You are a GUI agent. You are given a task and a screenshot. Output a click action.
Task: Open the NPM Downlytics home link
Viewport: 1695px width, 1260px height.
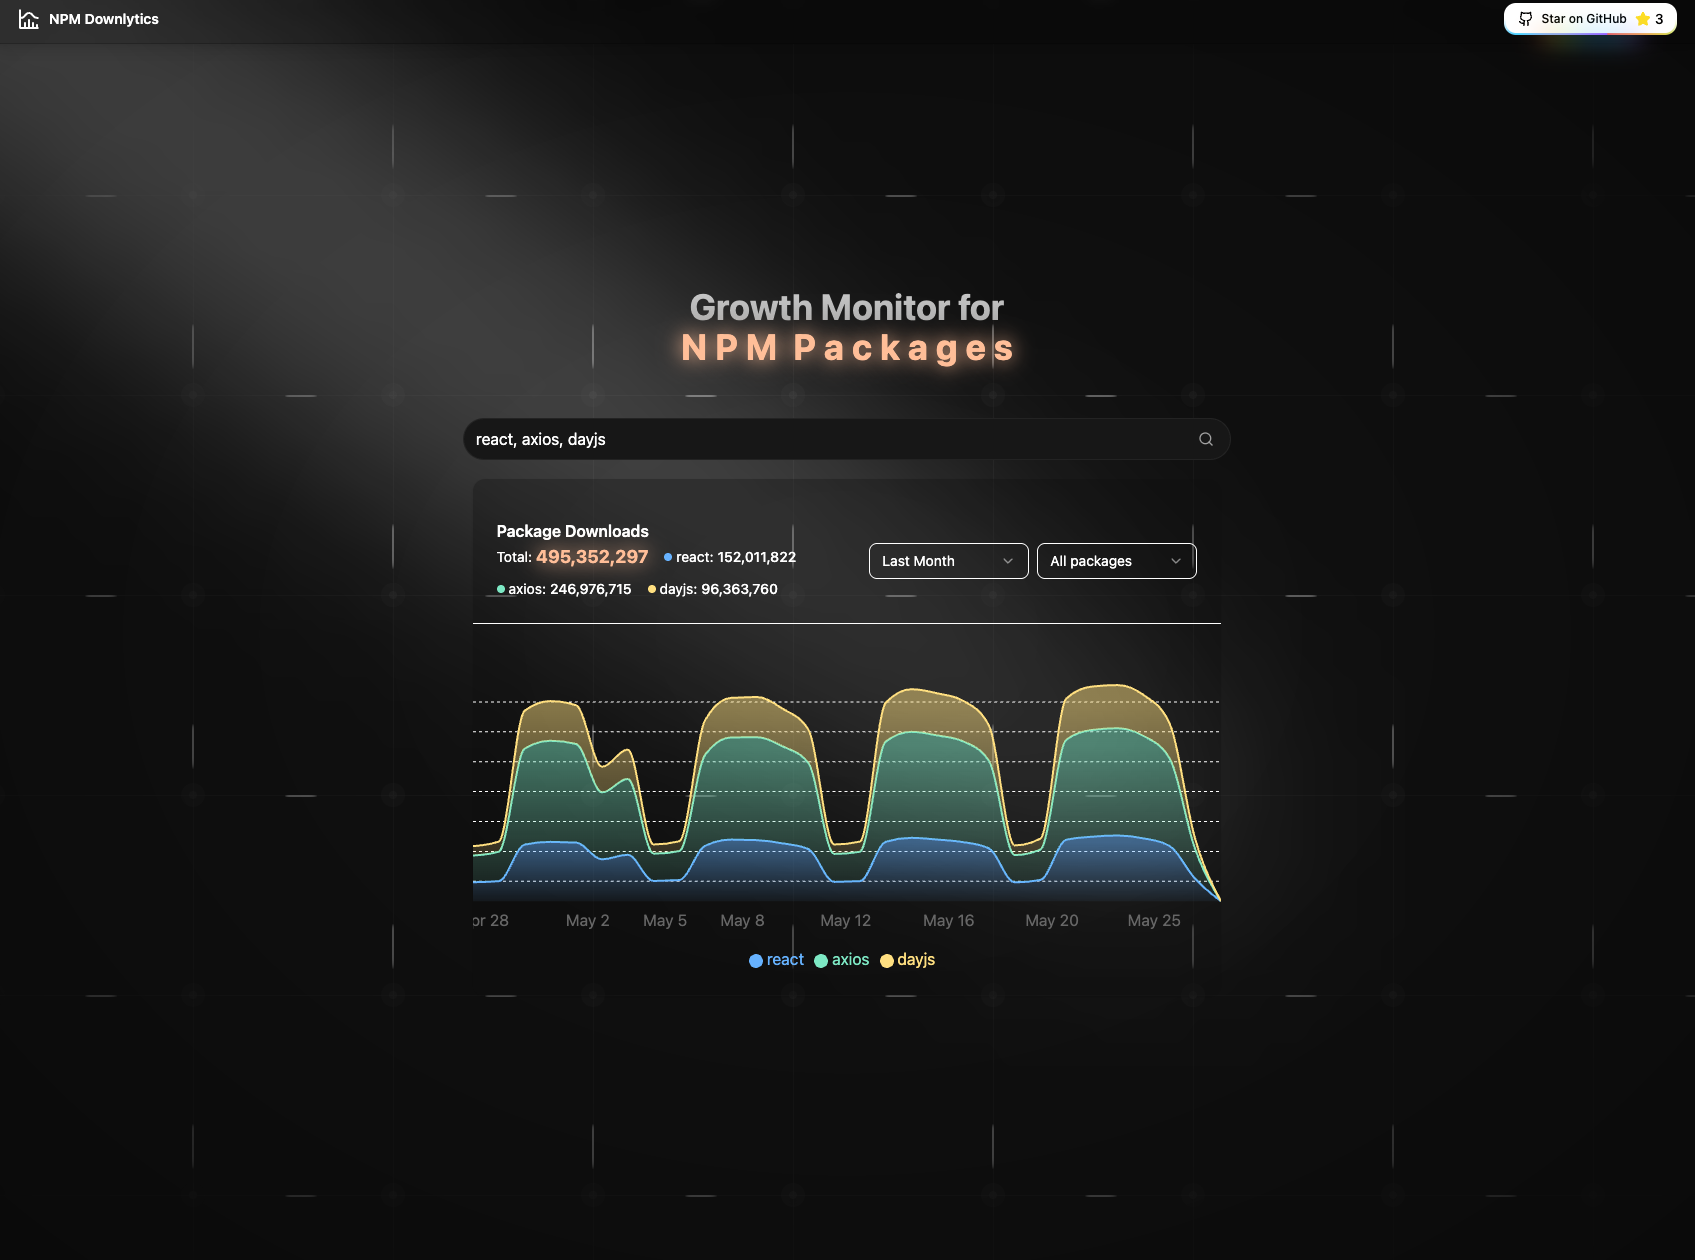89,19
